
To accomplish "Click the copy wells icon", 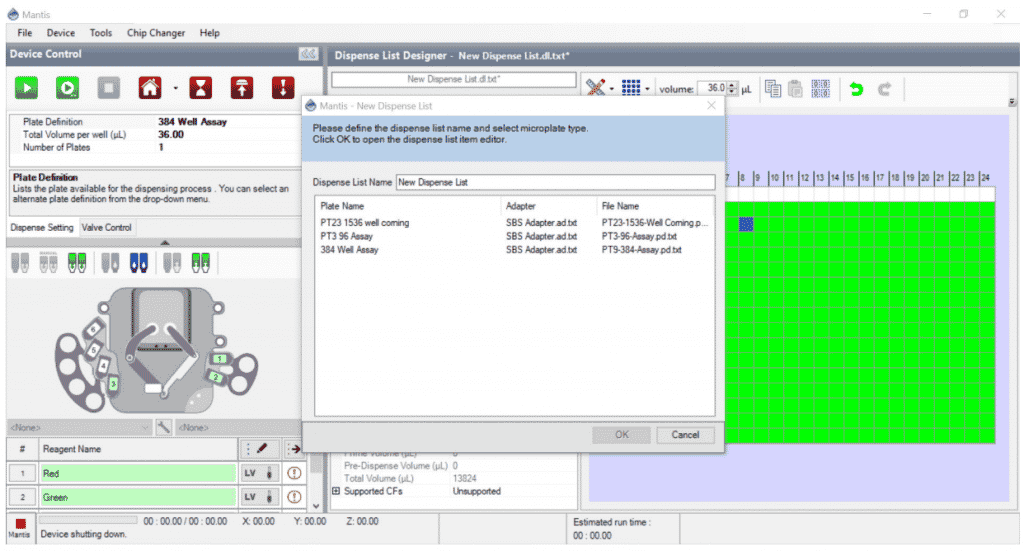I will pyautogui.click(x=773, y=89).
